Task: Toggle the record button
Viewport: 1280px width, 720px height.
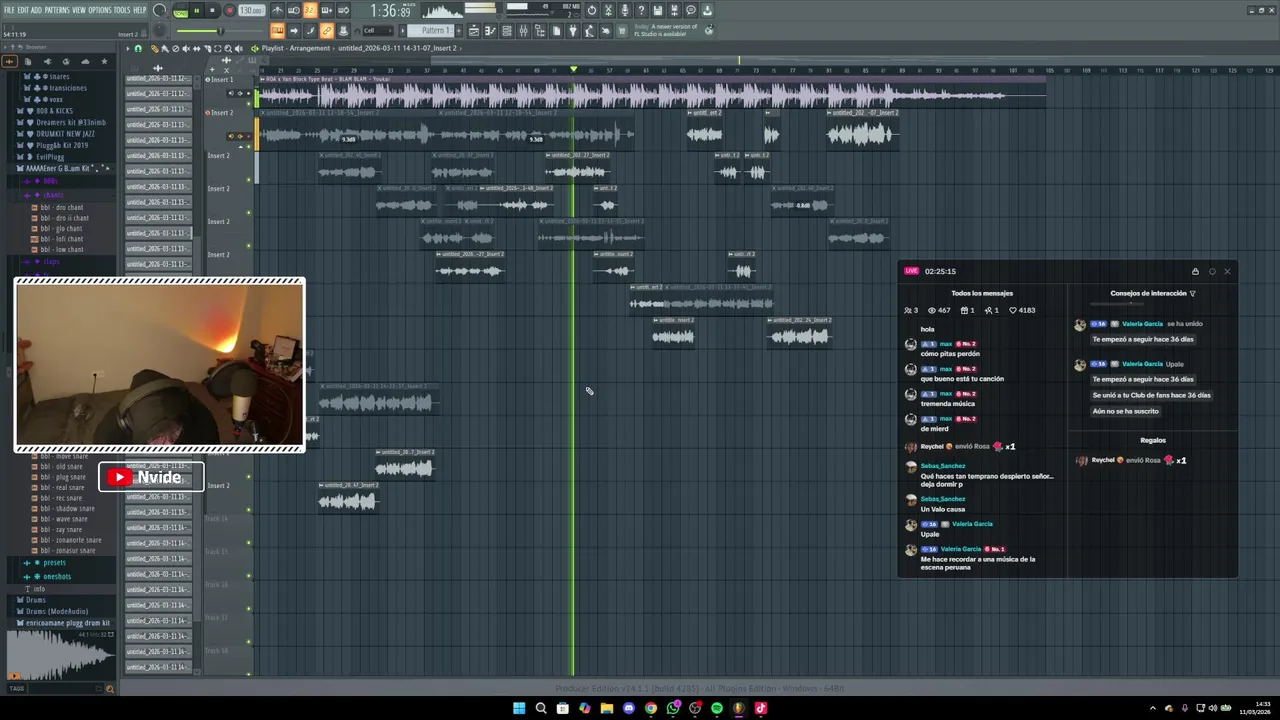Action: [x=229, y=10]
